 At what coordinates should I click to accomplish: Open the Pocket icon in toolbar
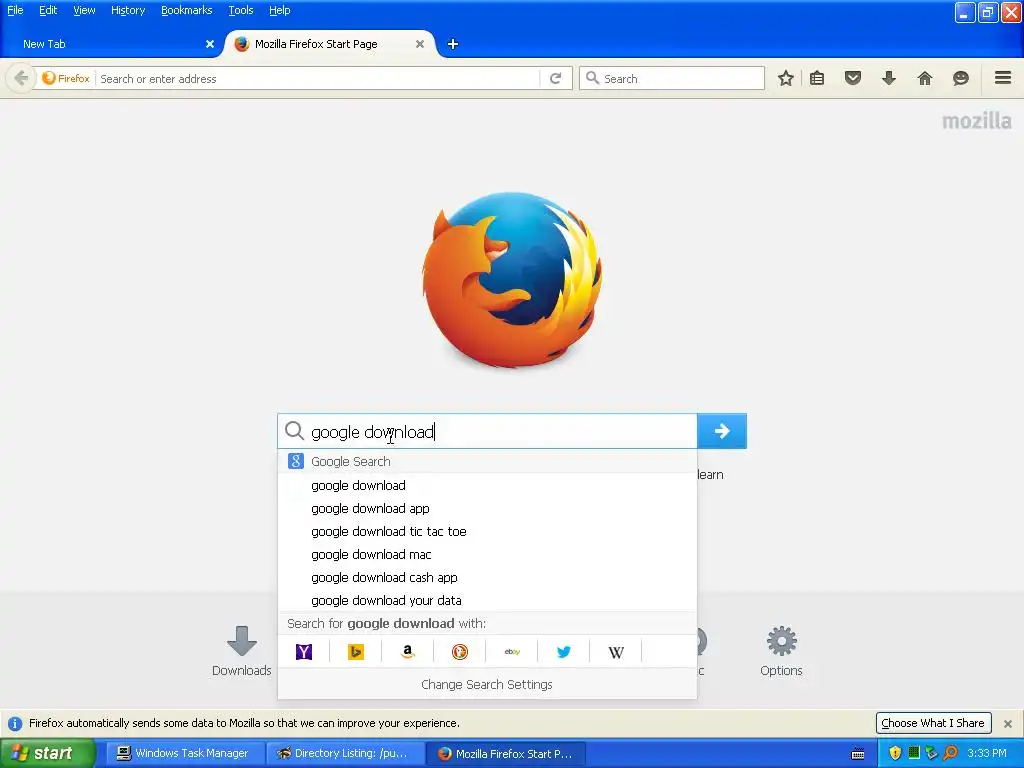click(853, 78)
